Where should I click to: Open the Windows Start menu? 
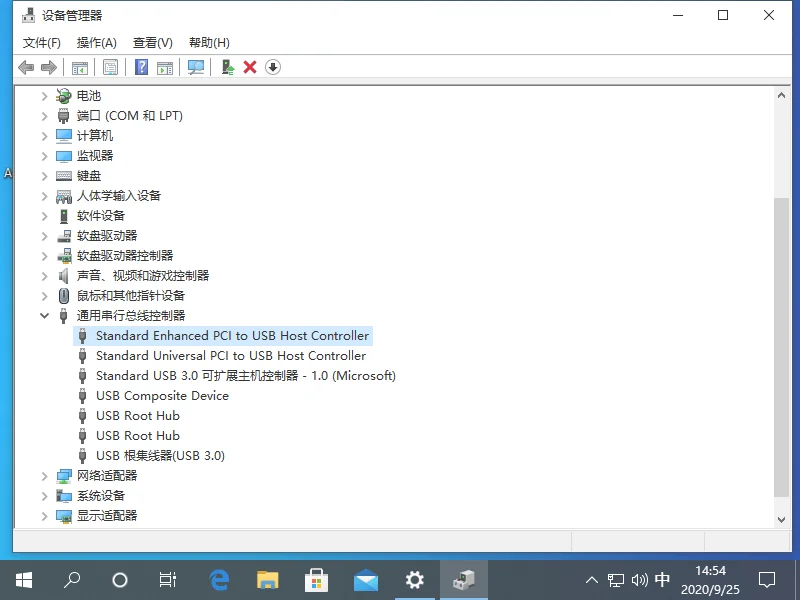point(23,580)
